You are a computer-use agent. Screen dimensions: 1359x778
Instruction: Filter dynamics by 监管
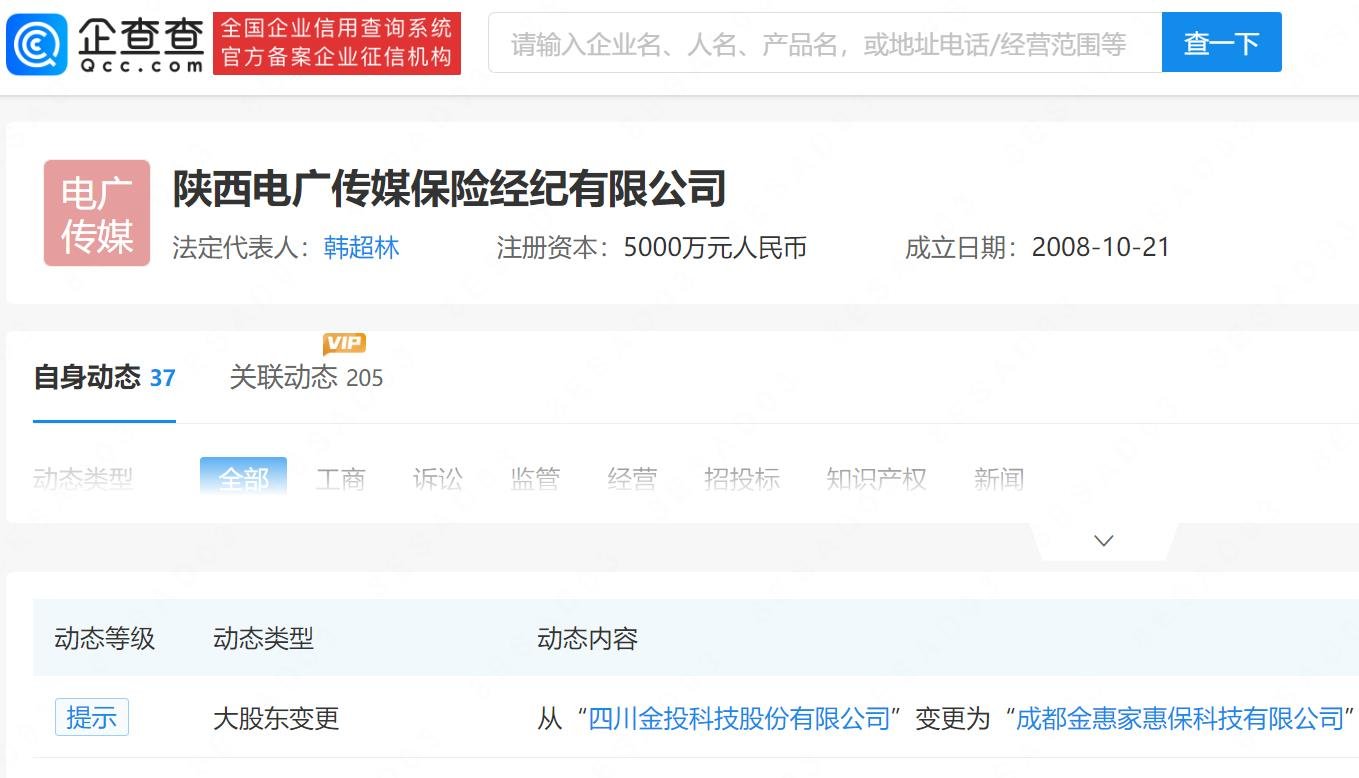[x=534, y=479]
